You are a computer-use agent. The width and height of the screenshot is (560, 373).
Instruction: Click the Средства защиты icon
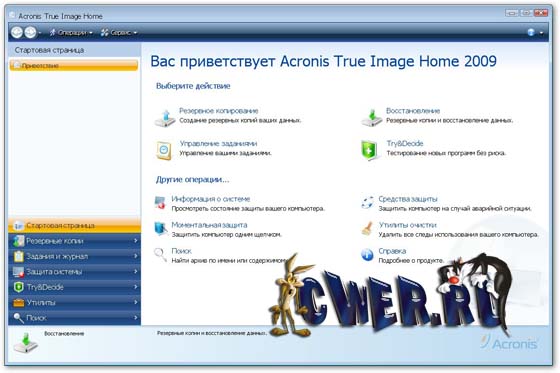coord(367,203)
